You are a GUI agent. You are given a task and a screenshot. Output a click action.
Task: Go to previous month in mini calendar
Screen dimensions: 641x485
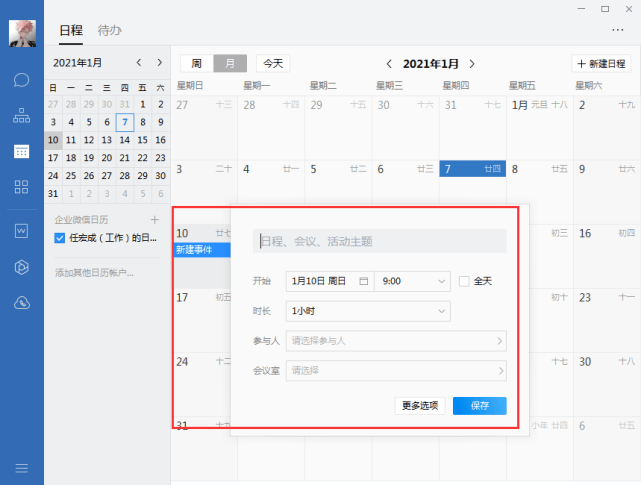139,63
